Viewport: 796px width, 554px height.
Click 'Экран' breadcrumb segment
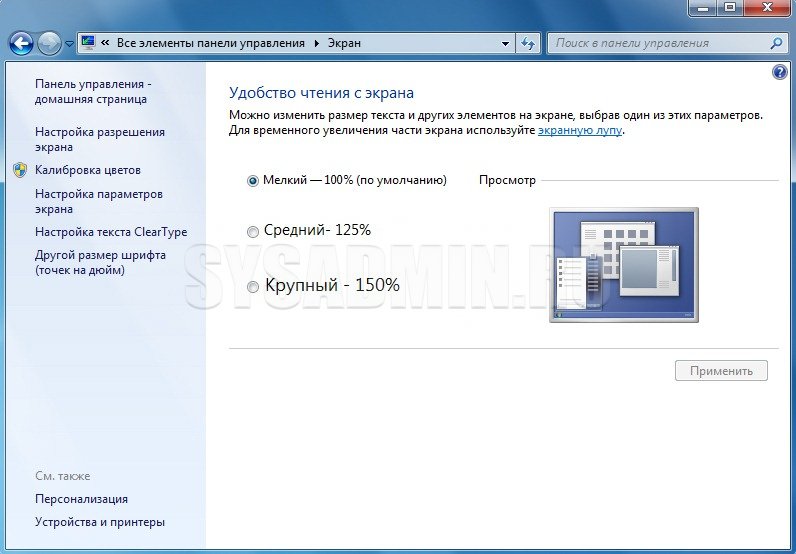[x=344, y=43]
